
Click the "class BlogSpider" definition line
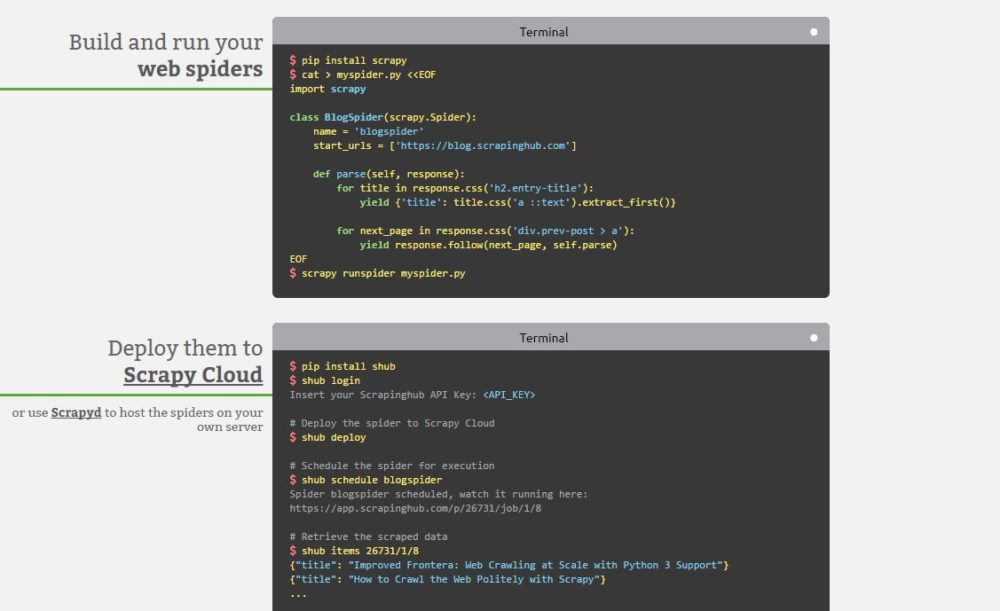tap(383, 117)
